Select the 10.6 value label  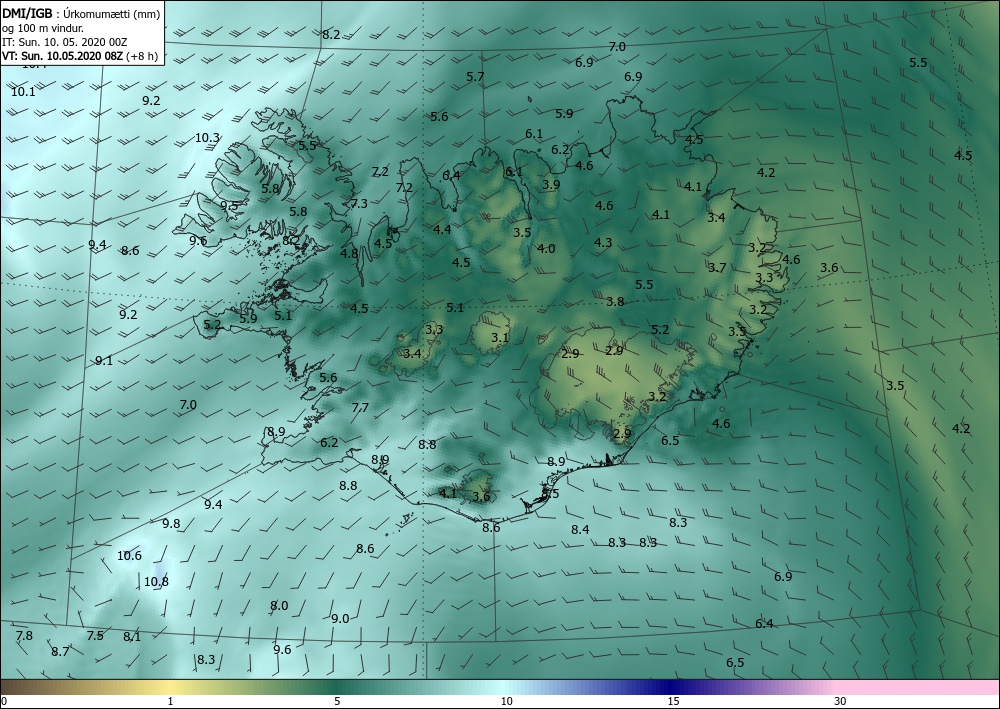[x=129, y=556]
